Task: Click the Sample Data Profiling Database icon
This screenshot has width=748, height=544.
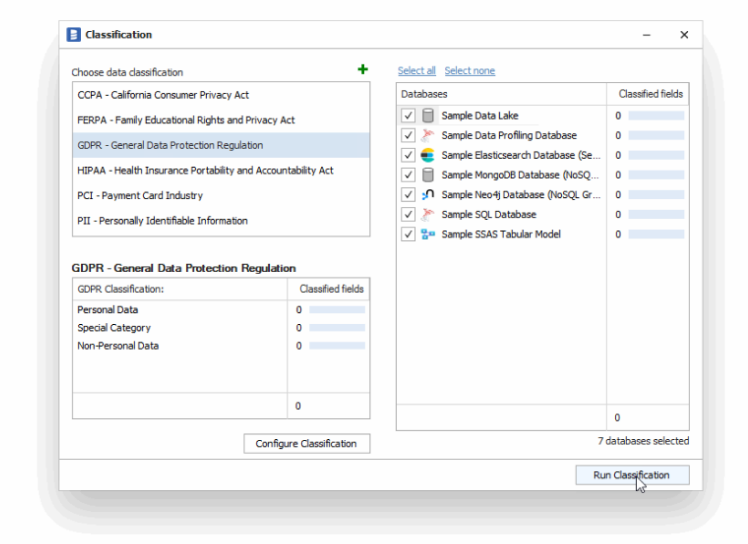Action: pyautogui.click(x=428, y=136)
